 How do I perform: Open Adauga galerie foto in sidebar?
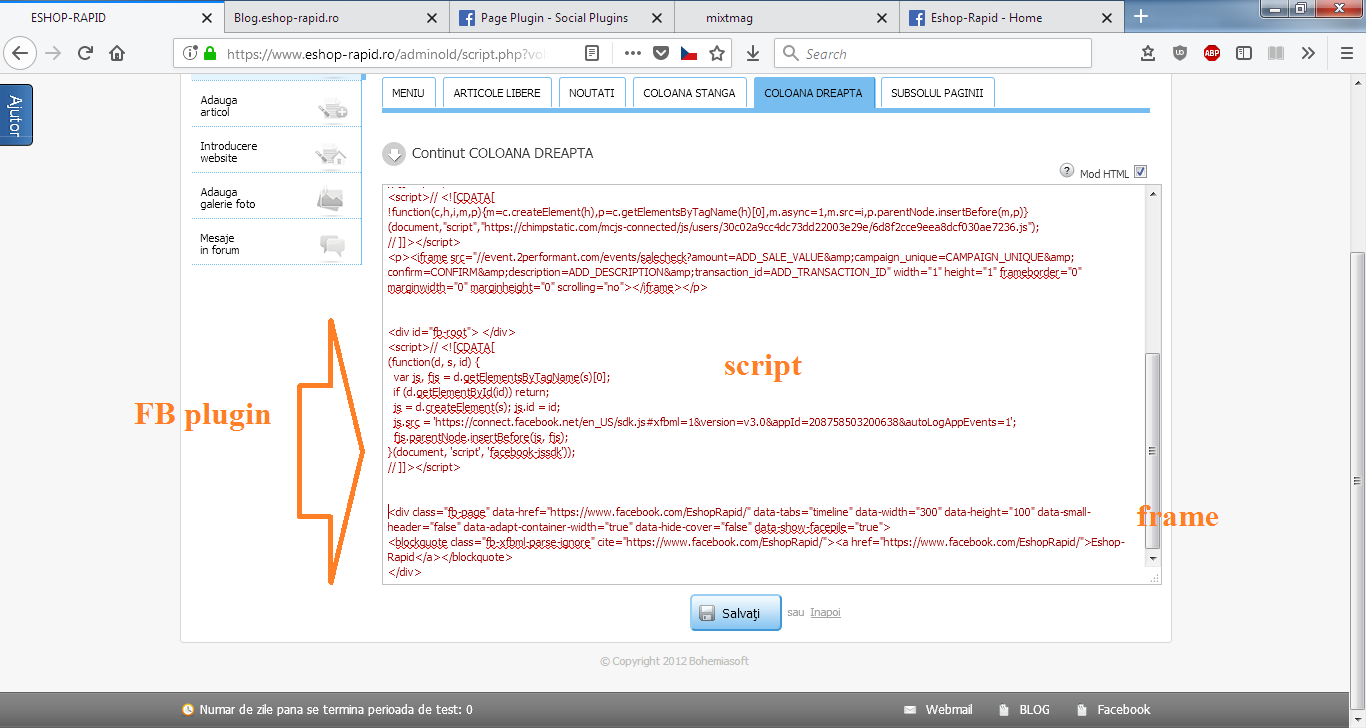click(276, 198)
